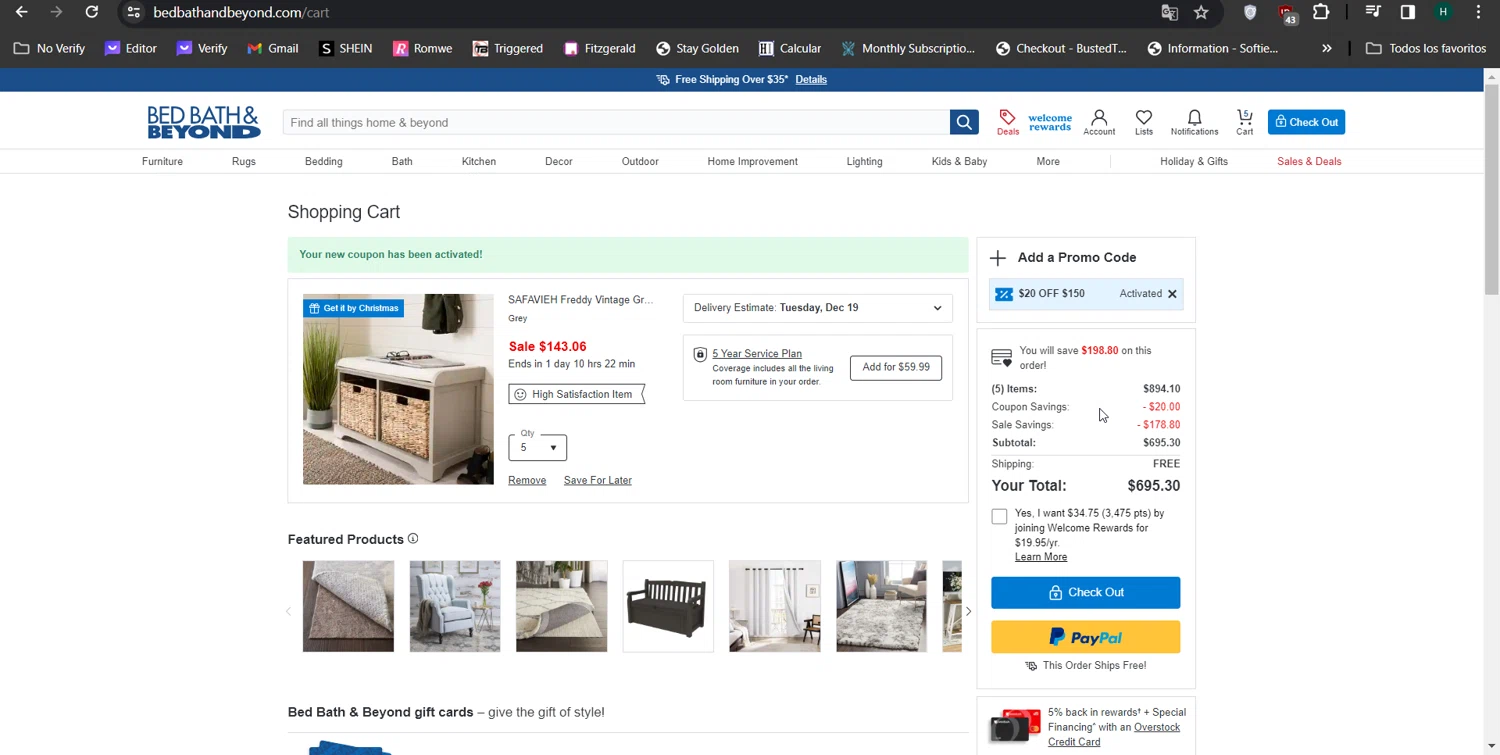Viewport: 1500px width, 755px height.
Task: Open the storage bench product image
Action: click(398, 389)
